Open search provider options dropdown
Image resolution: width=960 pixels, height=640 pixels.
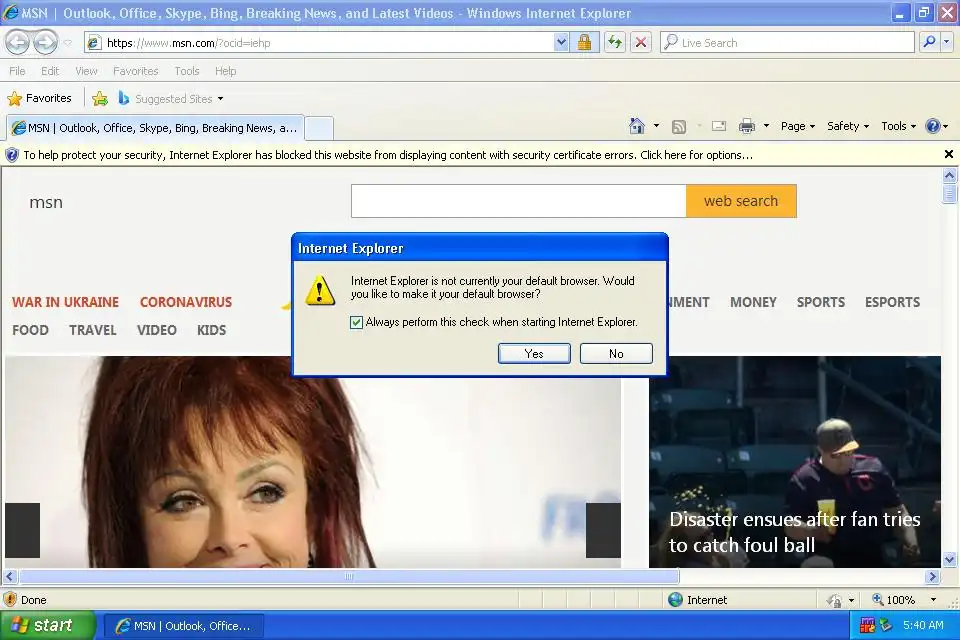tap(947, 42)
